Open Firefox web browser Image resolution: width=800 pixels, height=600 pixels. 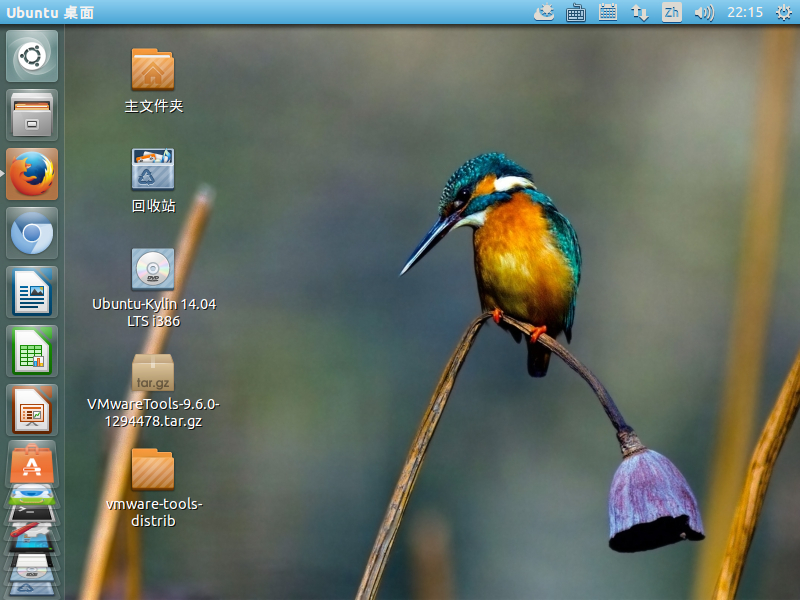coord(32,174)
